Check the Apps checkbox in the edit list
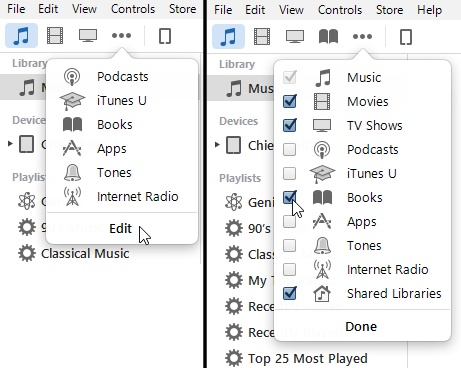461x368 pixels. tap(289, 221)
